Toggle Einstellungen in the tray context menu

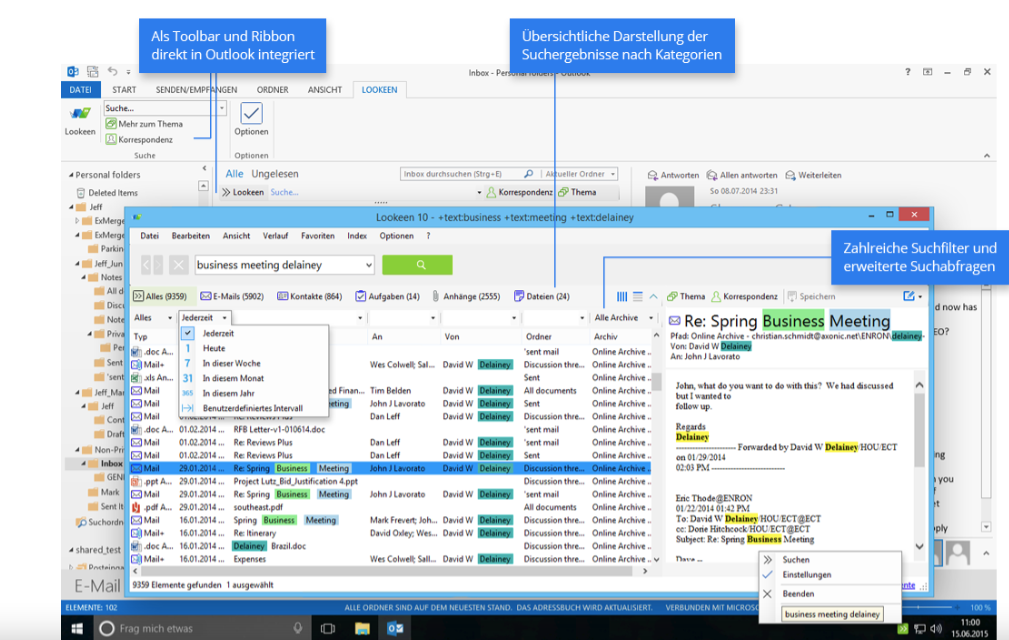coord(806,575)
